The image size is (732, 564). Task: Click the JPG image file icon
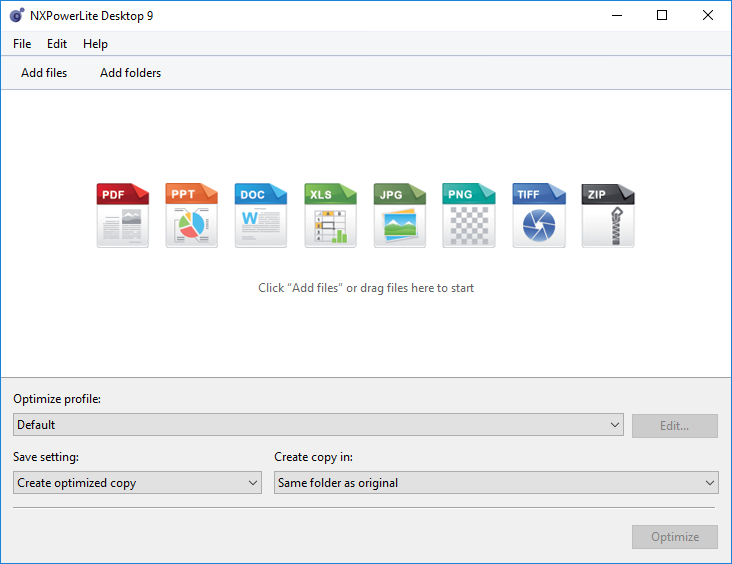pyautogui.click(x=400, y=215)
